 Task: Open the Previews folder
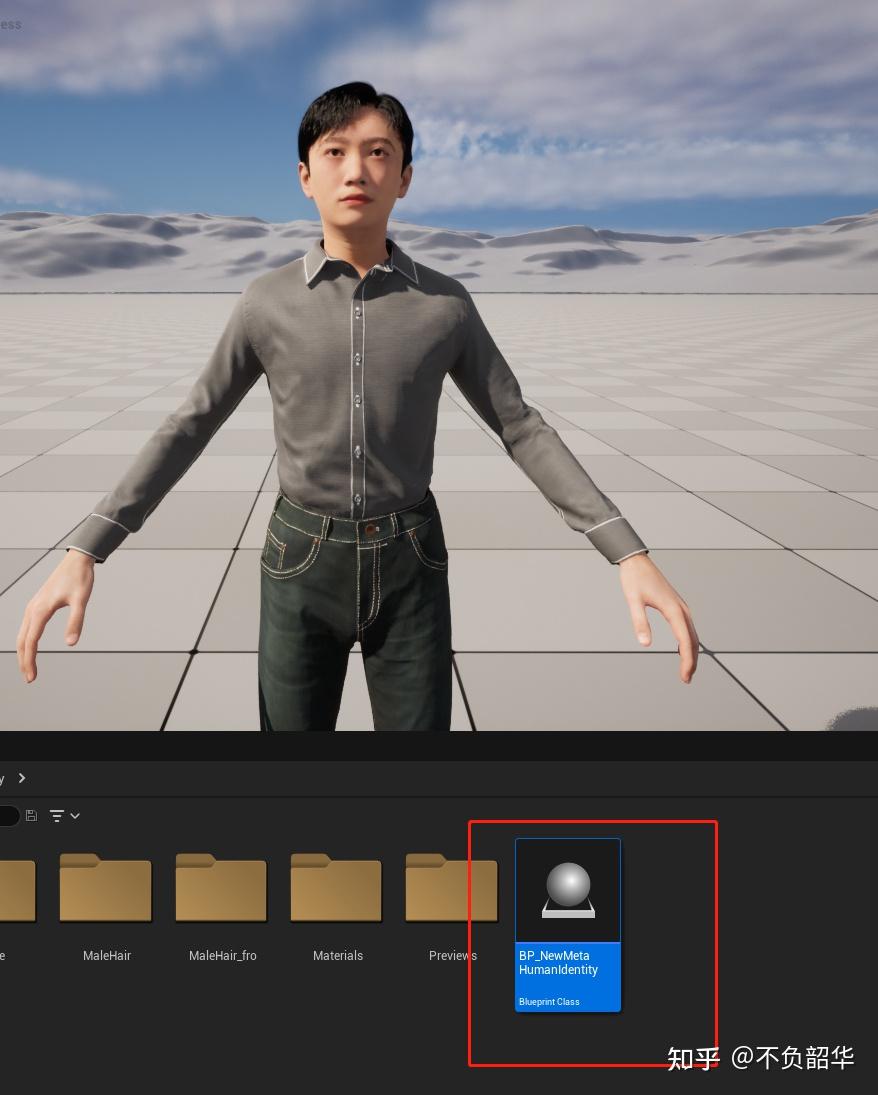pyautogui.click(x=451, y=887)
